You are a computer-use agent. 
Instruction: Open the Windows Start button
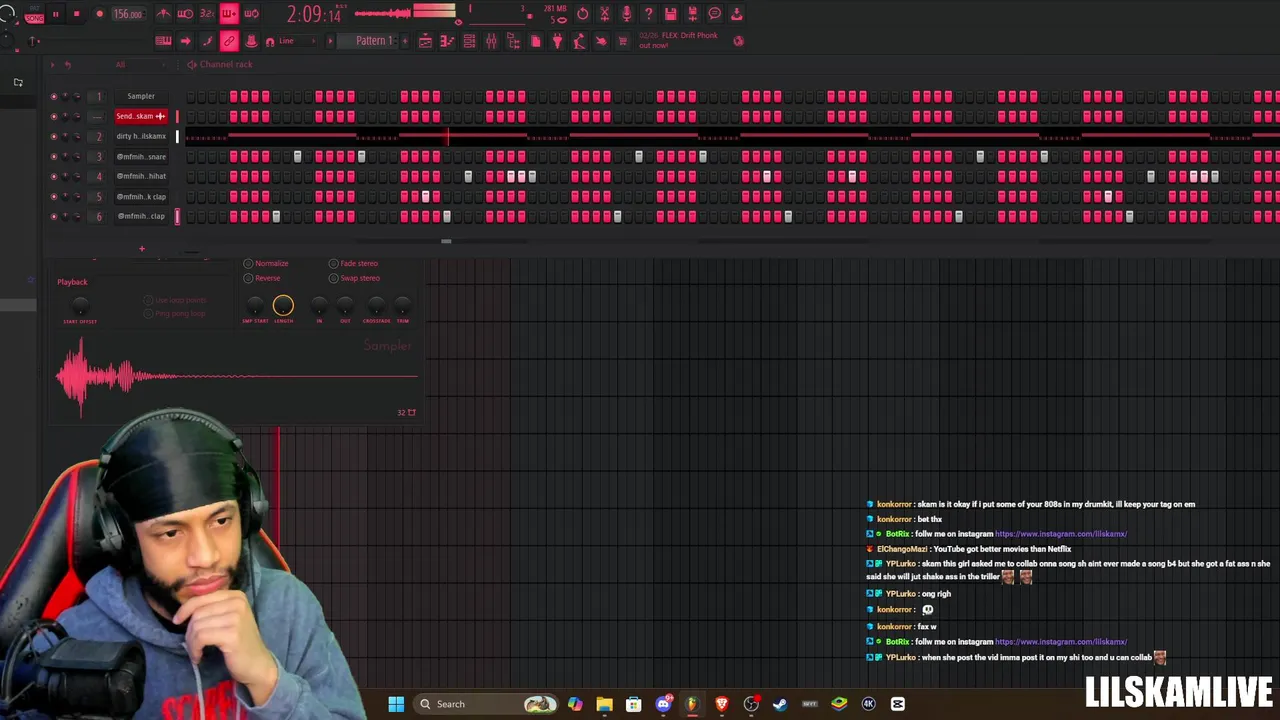(x=396, y=704)
